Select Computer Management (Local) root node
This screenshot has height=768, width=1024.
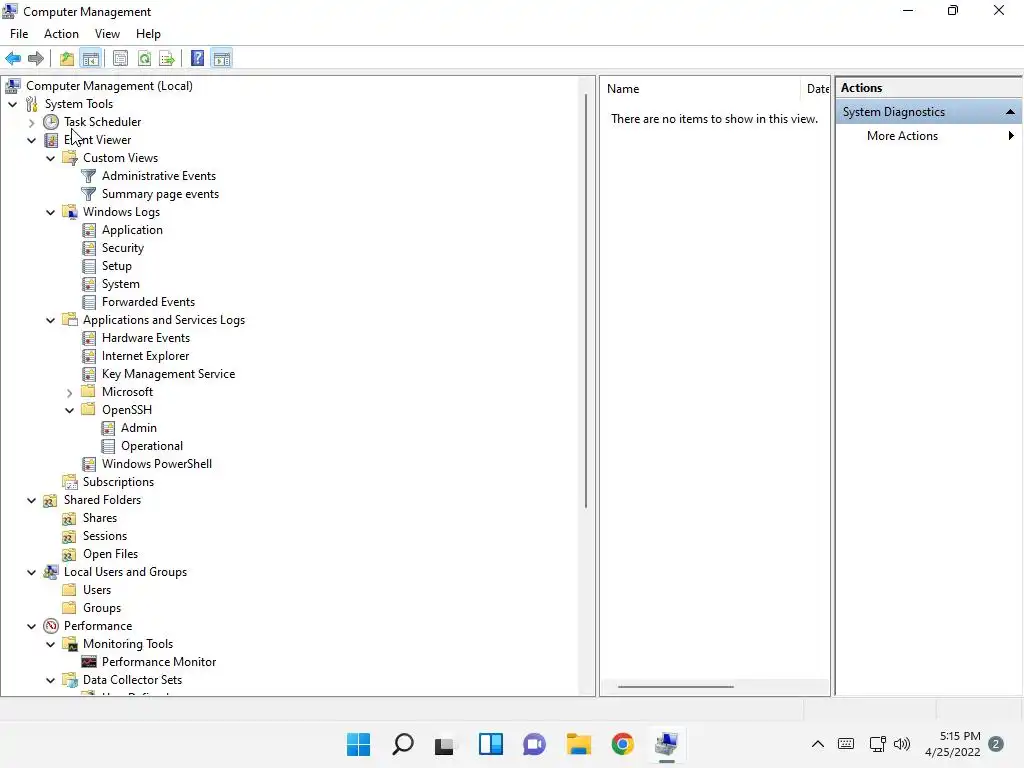pos(109,86)
